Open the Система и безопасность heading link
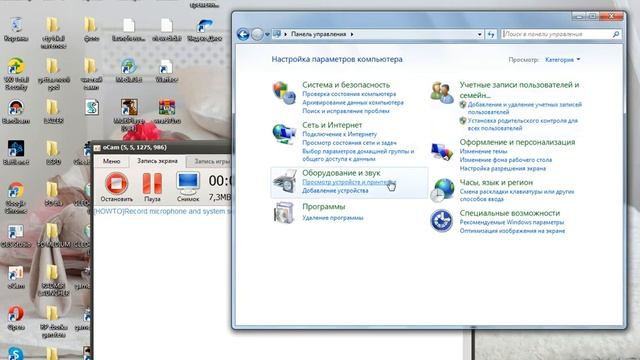Image resolution: width=640 pixels, height=360 pixels. [346, 85]
